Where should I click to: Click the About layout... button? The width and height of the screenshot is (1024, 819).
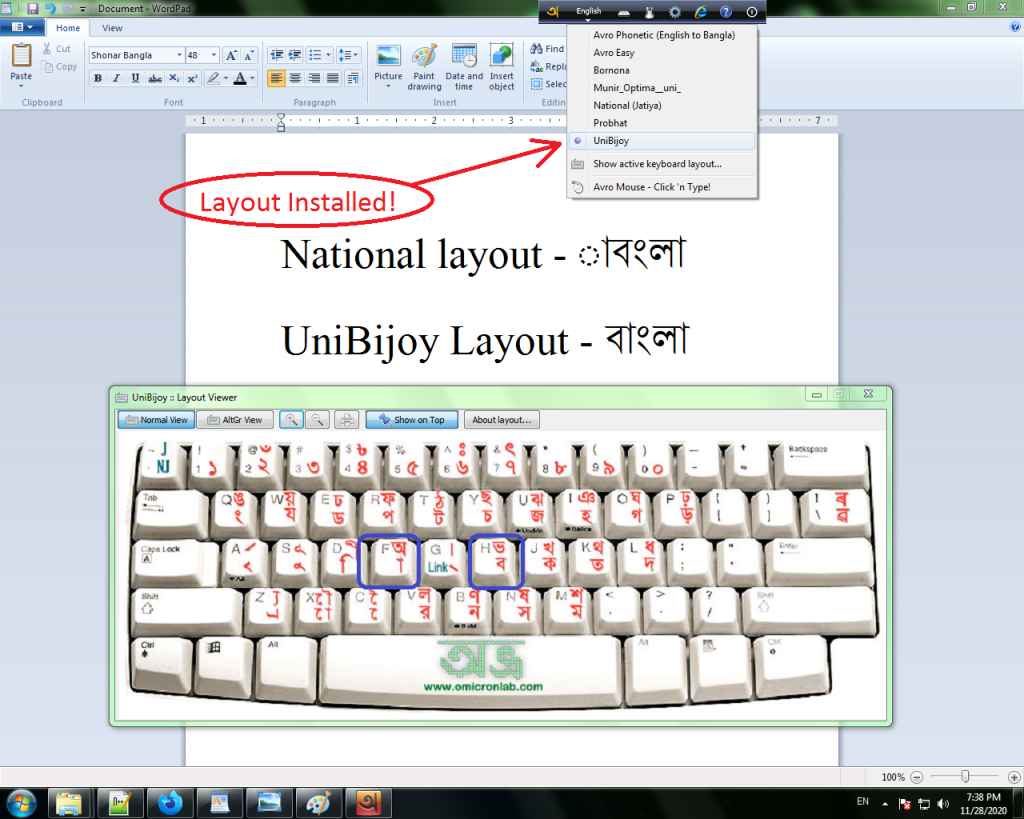click(502, 420)
